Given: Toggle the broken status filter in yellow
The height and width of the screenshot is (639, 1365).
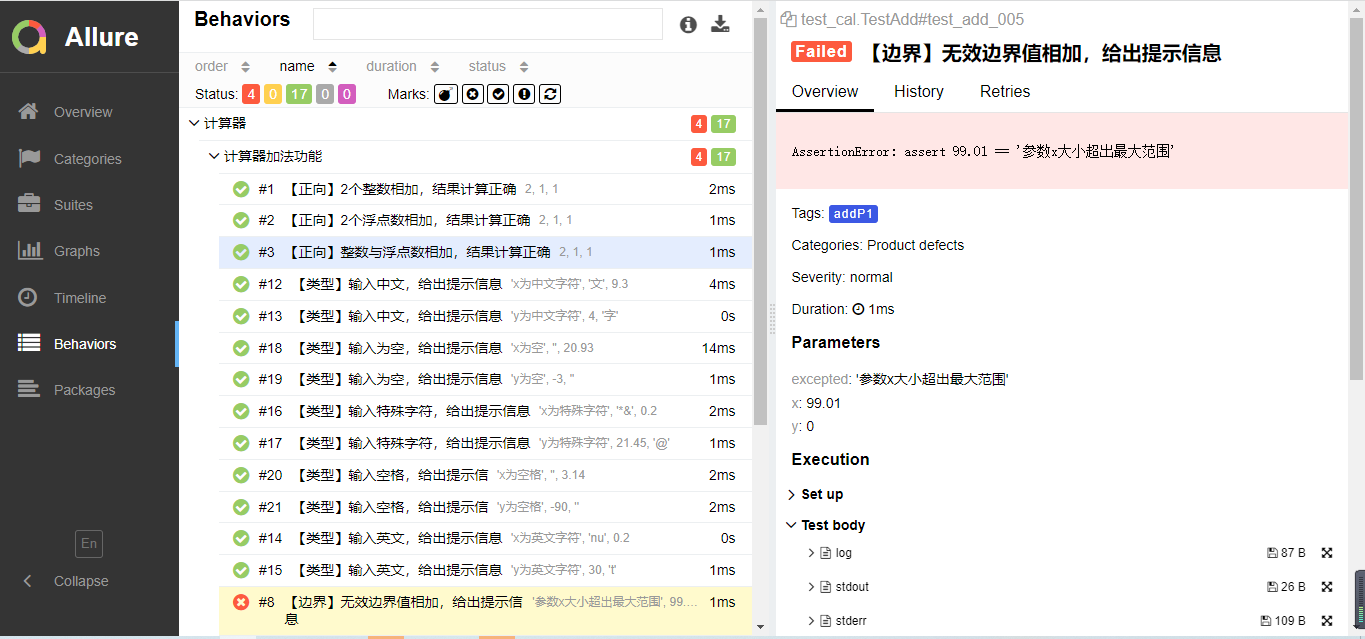Looking at the screenshot, I should 272,94.
